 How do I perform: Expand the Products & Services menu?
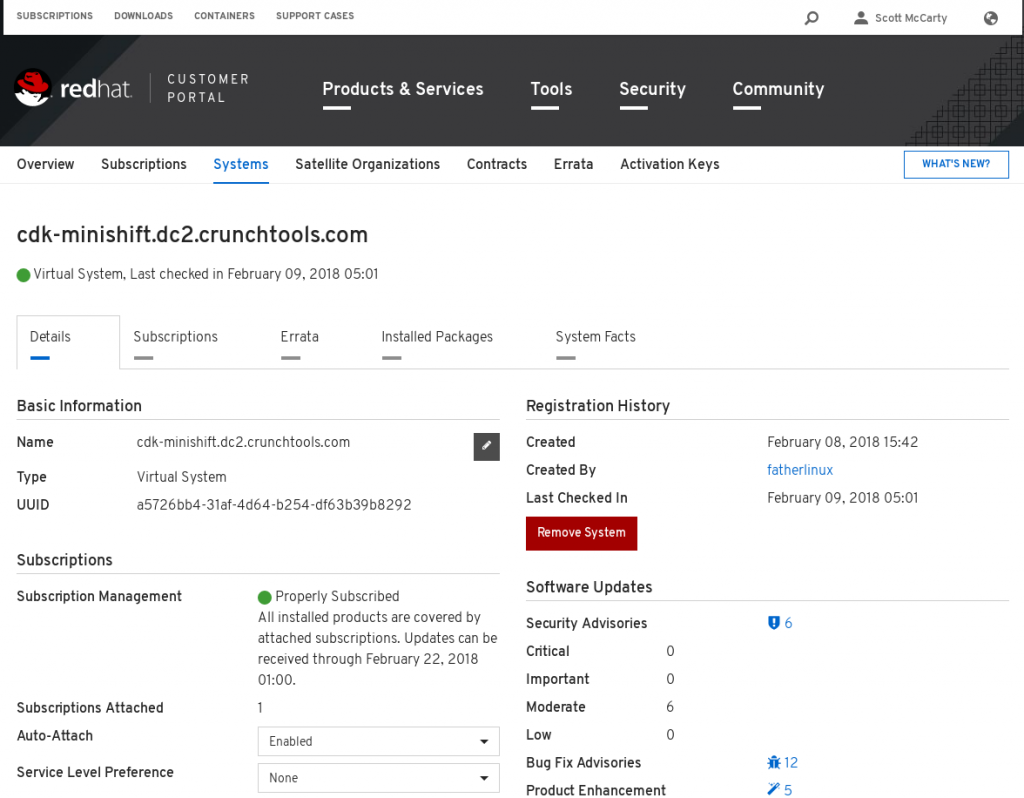402,89
